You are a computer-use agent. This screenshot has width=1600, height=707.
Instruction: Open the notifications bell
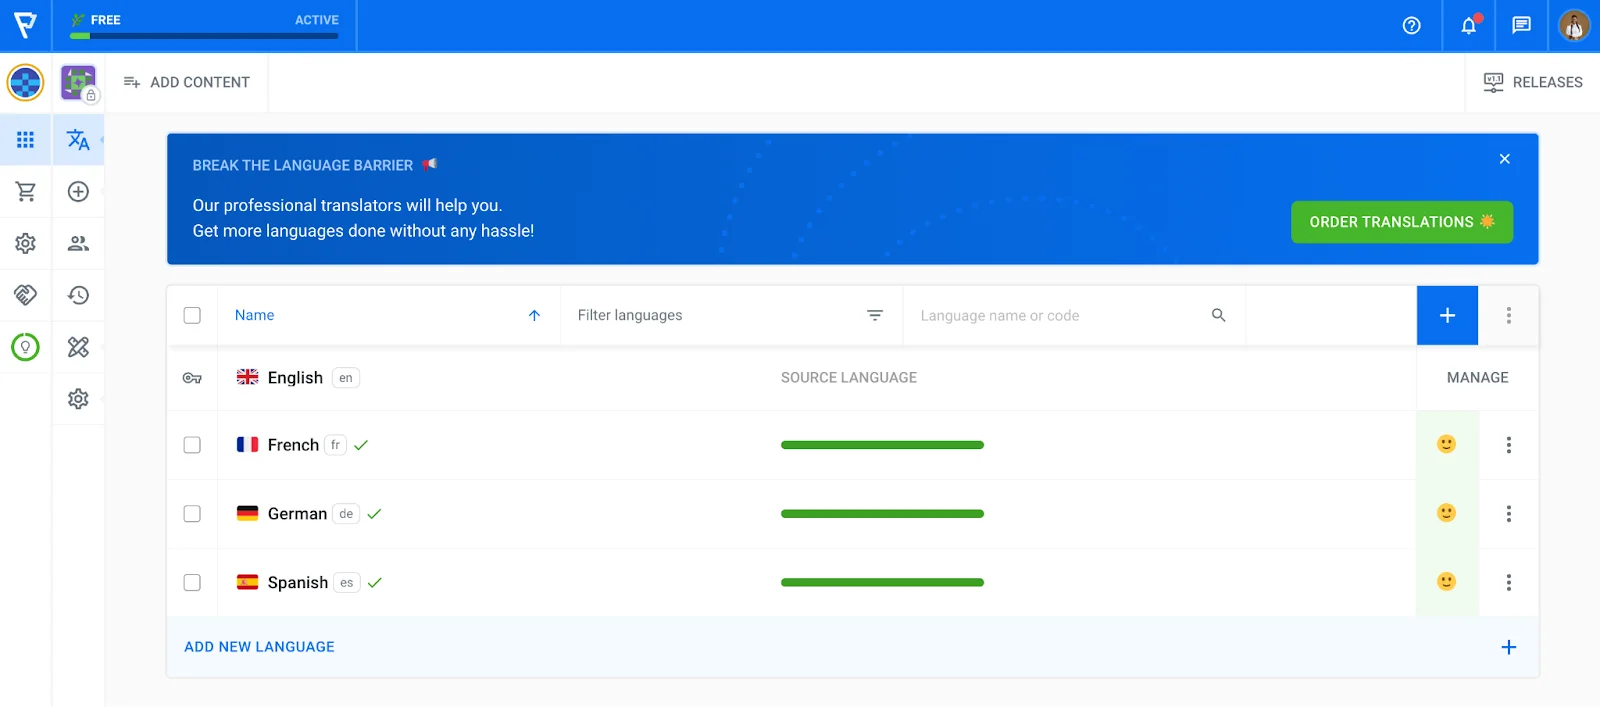point(1468,26)
